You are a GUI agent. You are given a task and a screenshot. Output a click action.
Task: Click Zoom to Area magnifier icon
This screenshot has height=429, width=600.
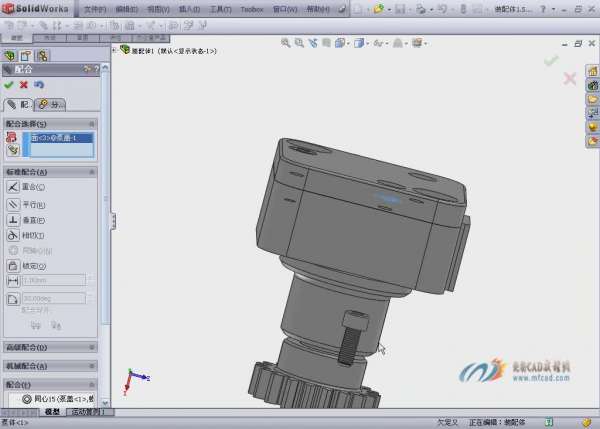coord(299,43)
